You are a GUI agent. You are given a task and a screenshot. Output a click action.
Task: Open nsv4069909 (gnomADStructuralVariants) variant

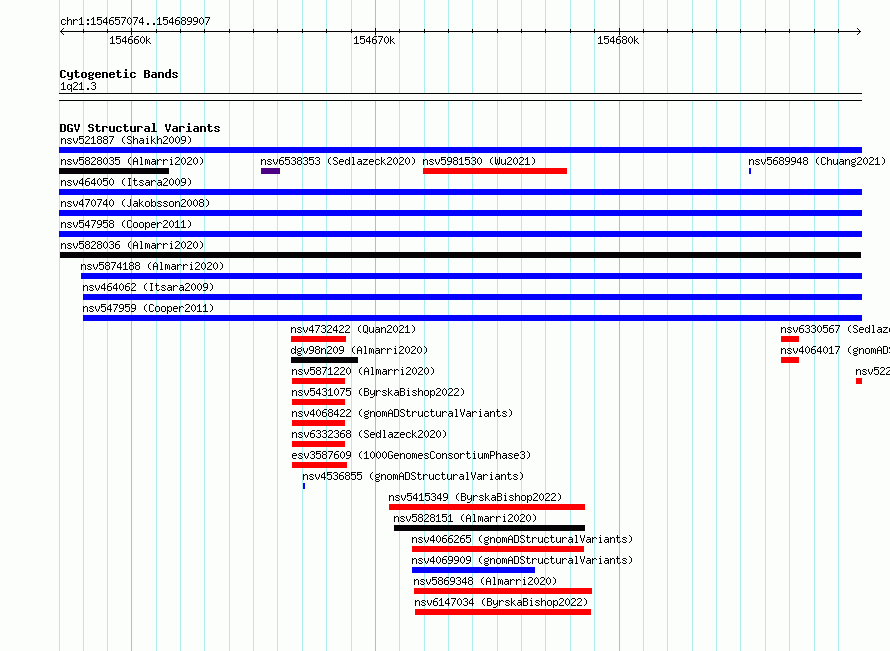pyautogui.click(x=522, y=560)
